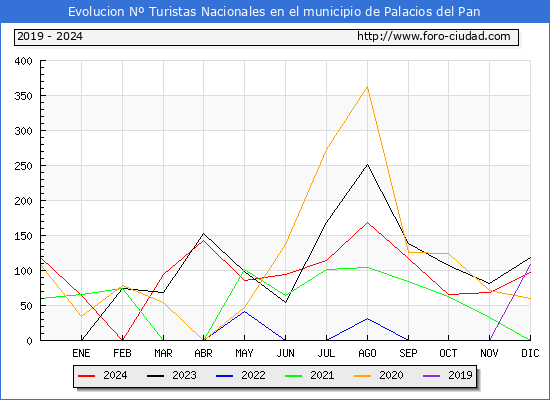Click the '2019 - 2024' date range label

(50, 36)
